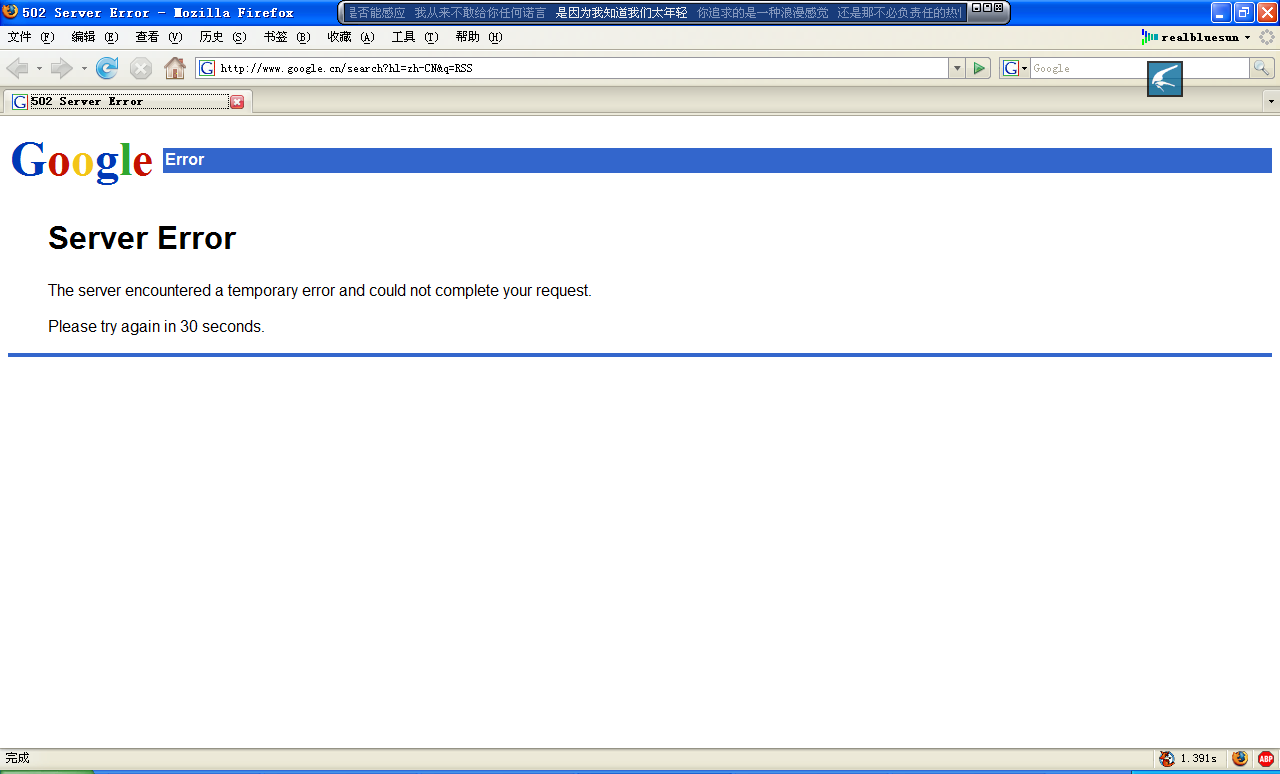
Task: Open the realbluesun account dropdown
Action: tap(1247, 38)
